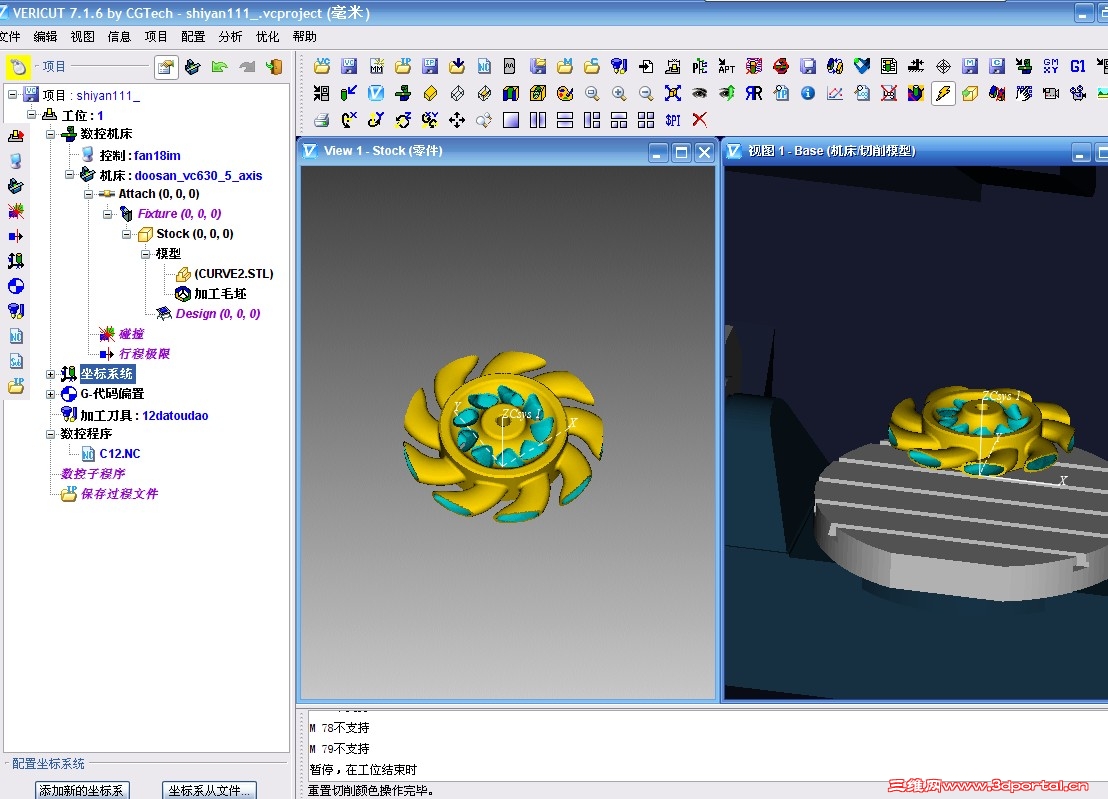Select the Design (0, 0, 0) item
This screenshot has height=799, width=1108.
coord(218,314)
